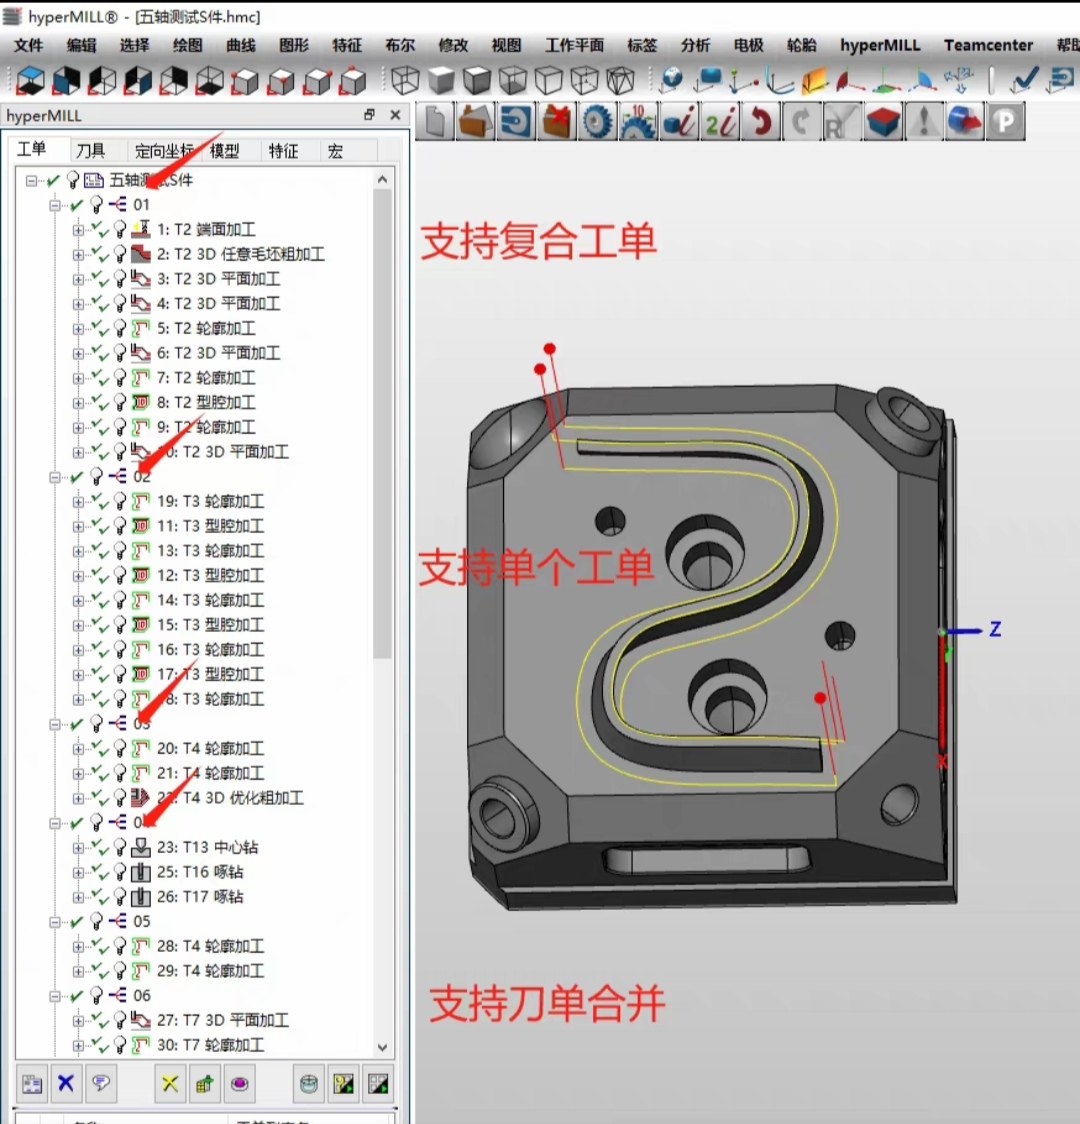Select the blue '2i' info icon
The height and width of the screenshot is (1124, 1080).
[719, 121]
